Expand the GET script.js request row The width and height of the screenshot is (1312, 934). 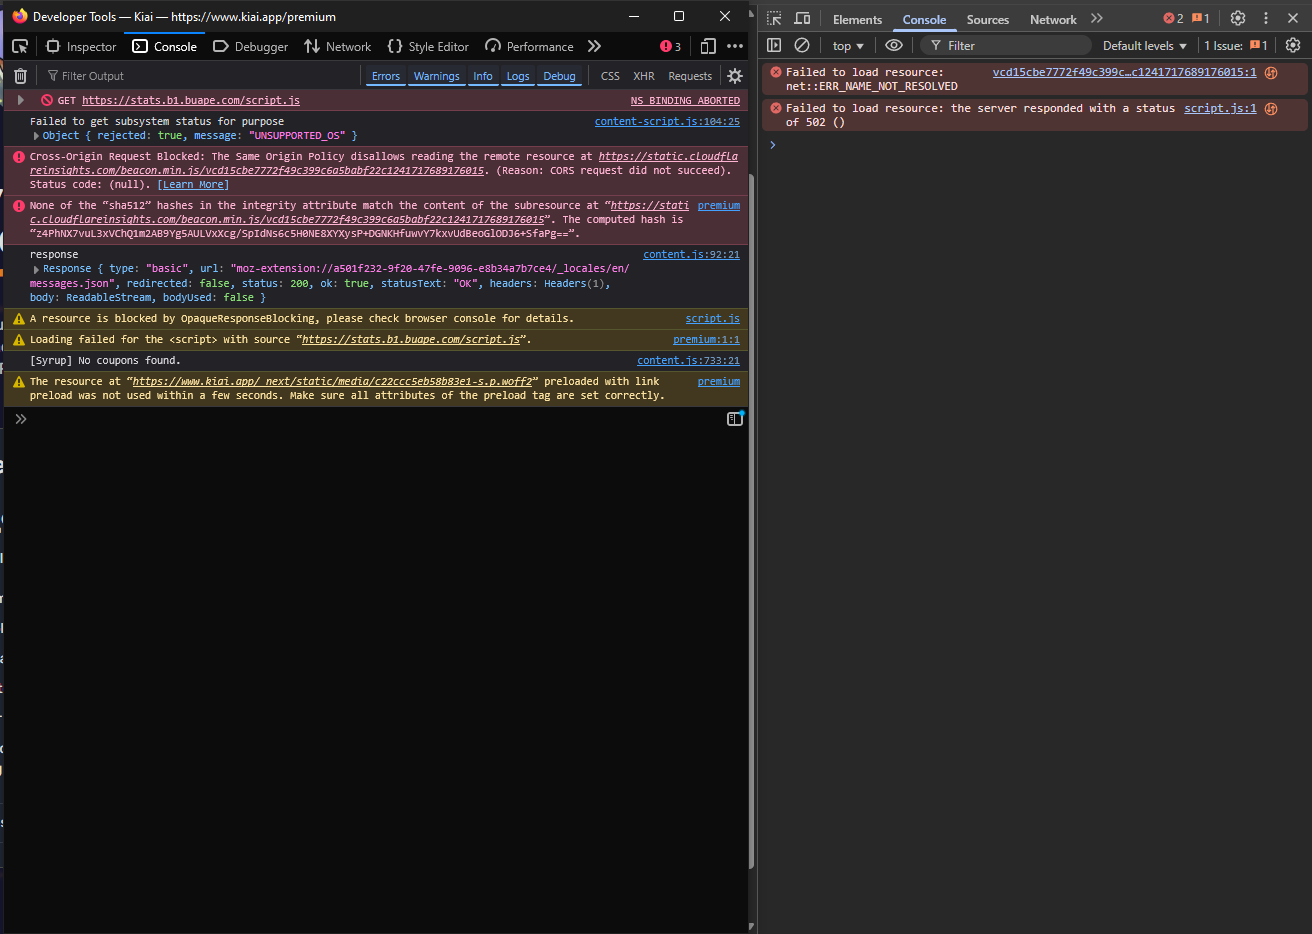tap(20, 100)
